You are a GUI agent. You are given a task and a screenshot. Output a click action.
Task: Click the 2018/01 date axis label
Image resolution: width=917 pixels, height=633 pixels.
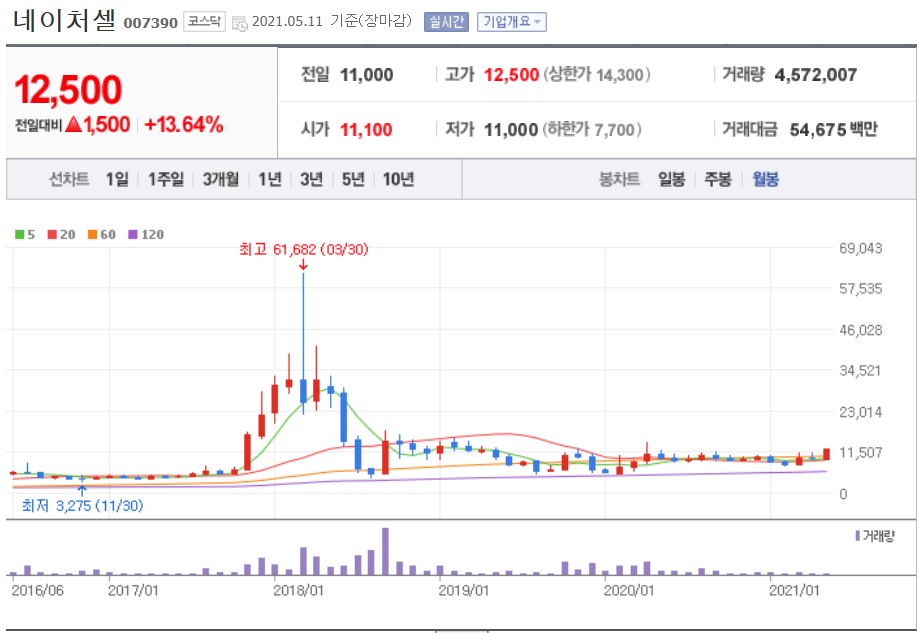coord(298,590)
